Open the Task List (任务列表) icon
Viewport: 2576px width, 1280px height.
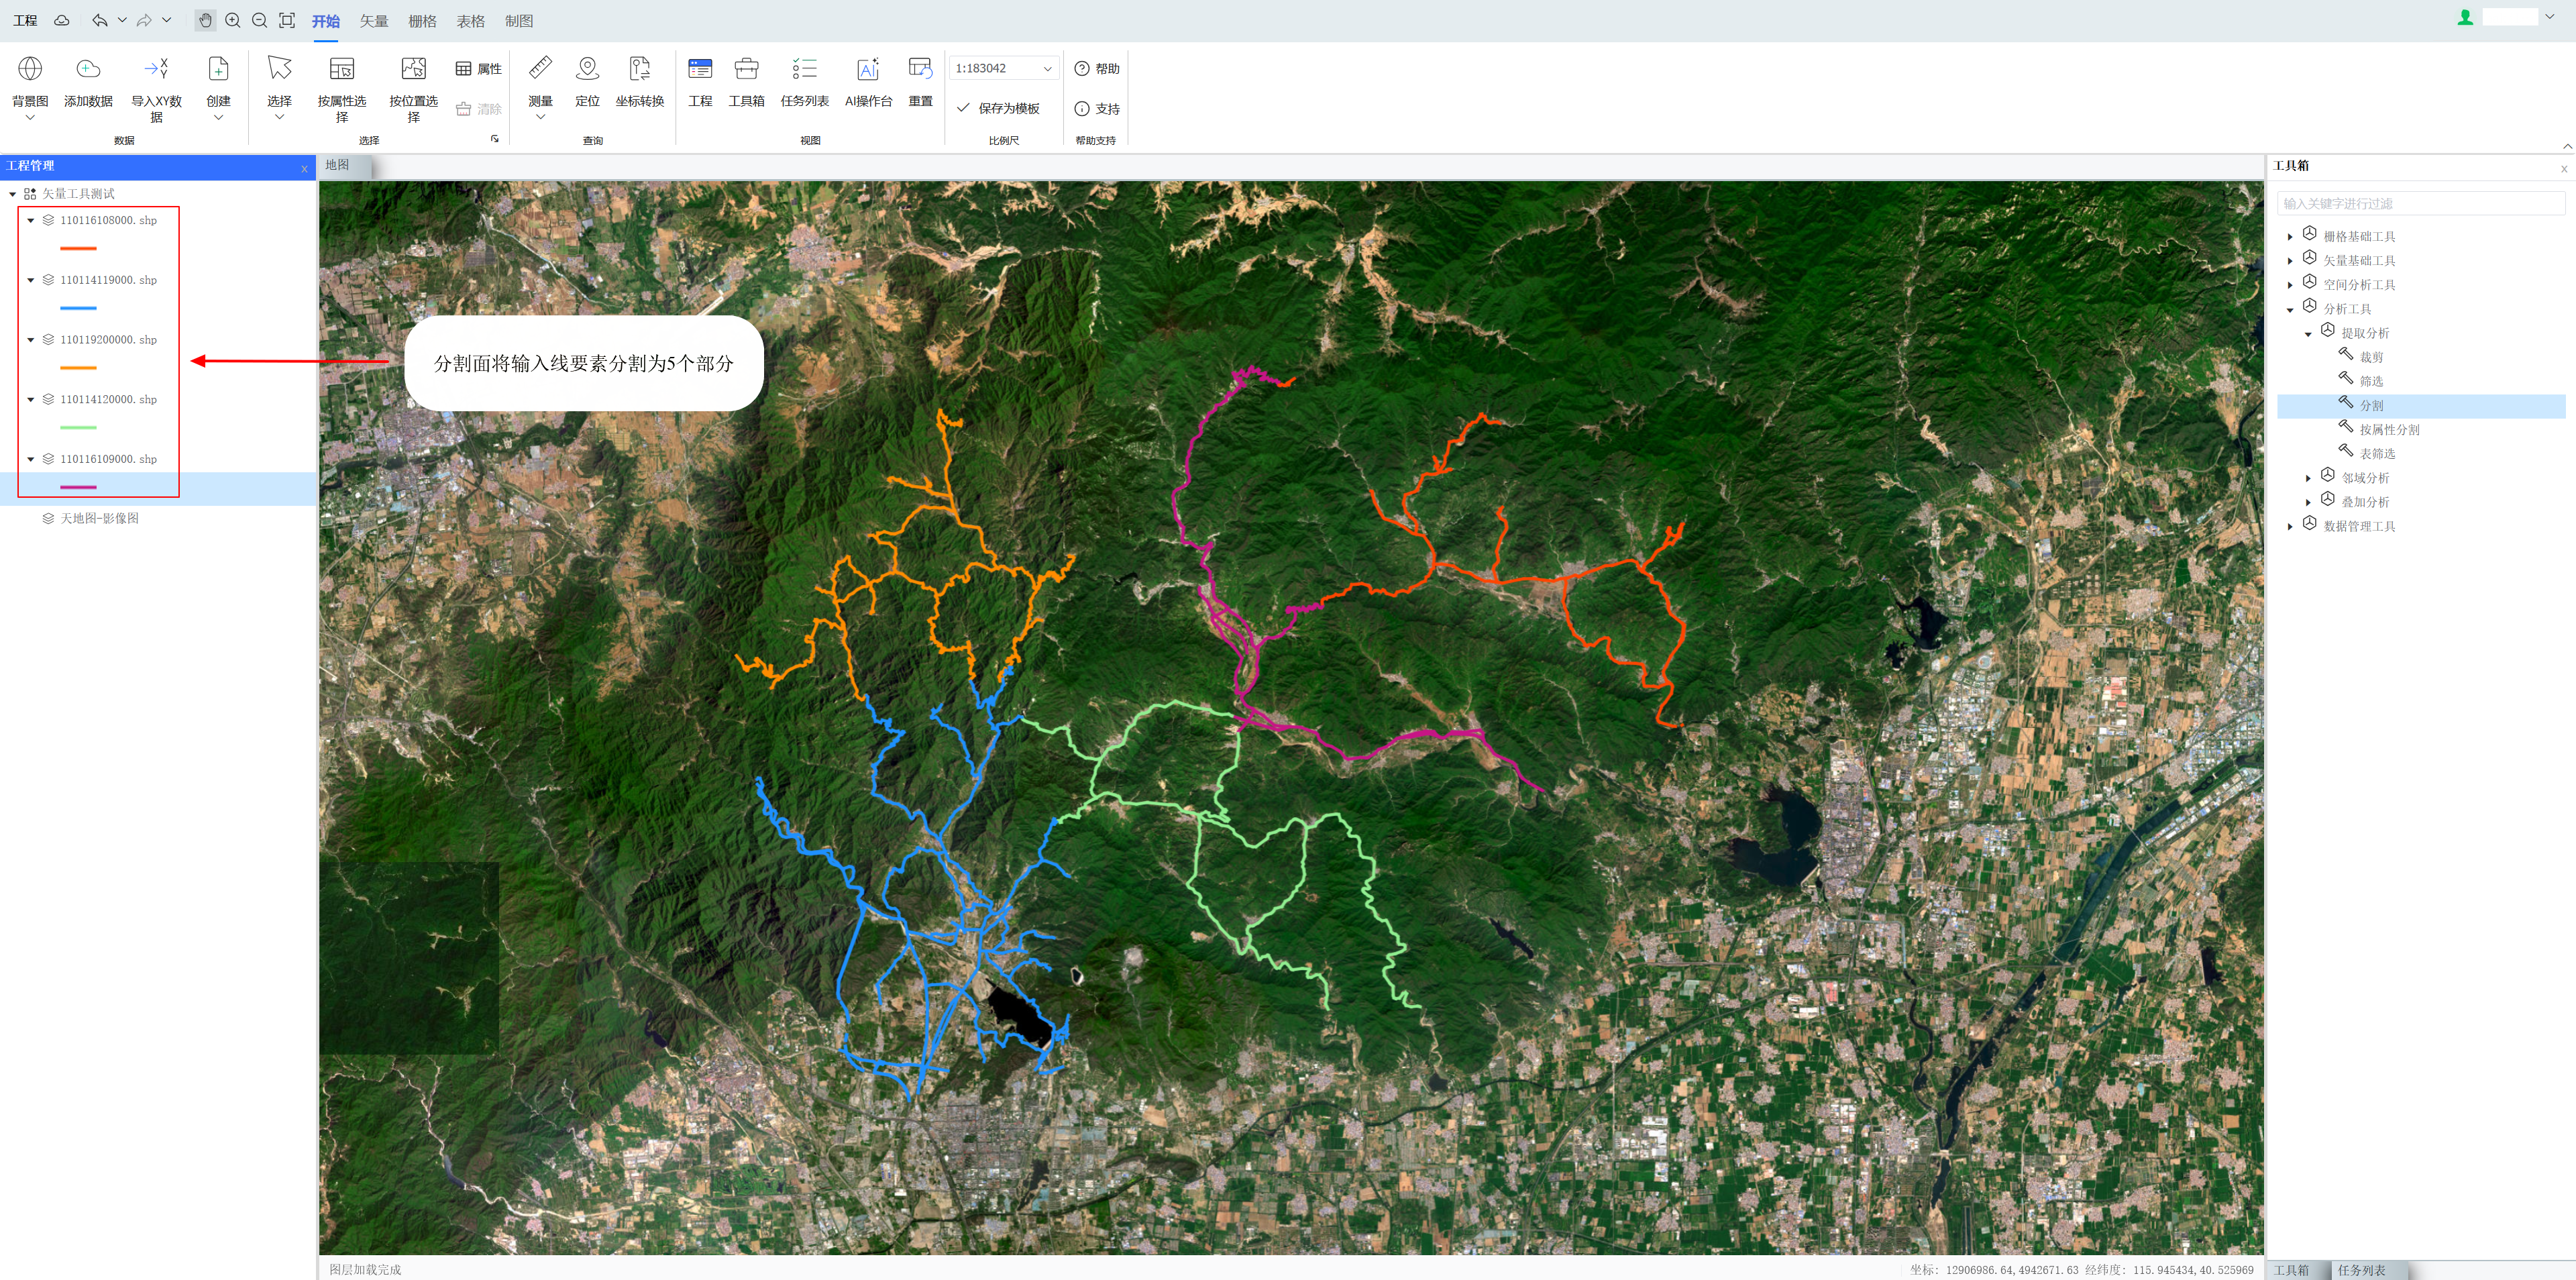tap(804, 69)
